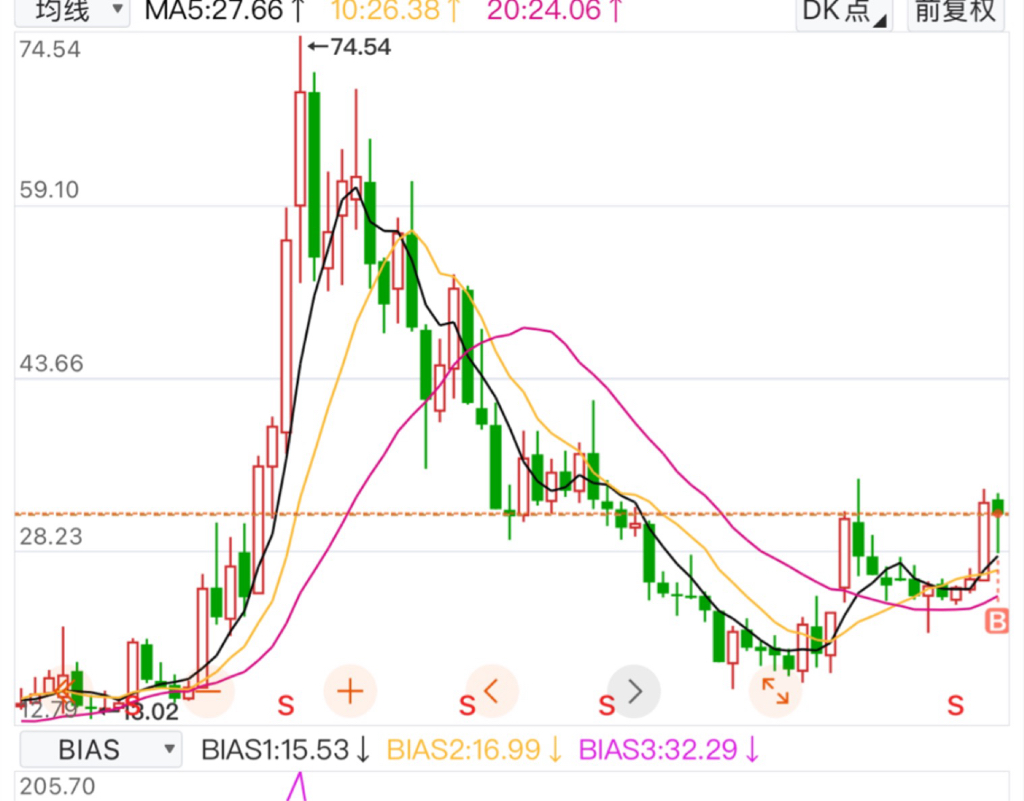The height and width of the screenshot is (801, 1024).
Task: Click the BIAS2:16.99 reading
Action: (x=475, y=750)
